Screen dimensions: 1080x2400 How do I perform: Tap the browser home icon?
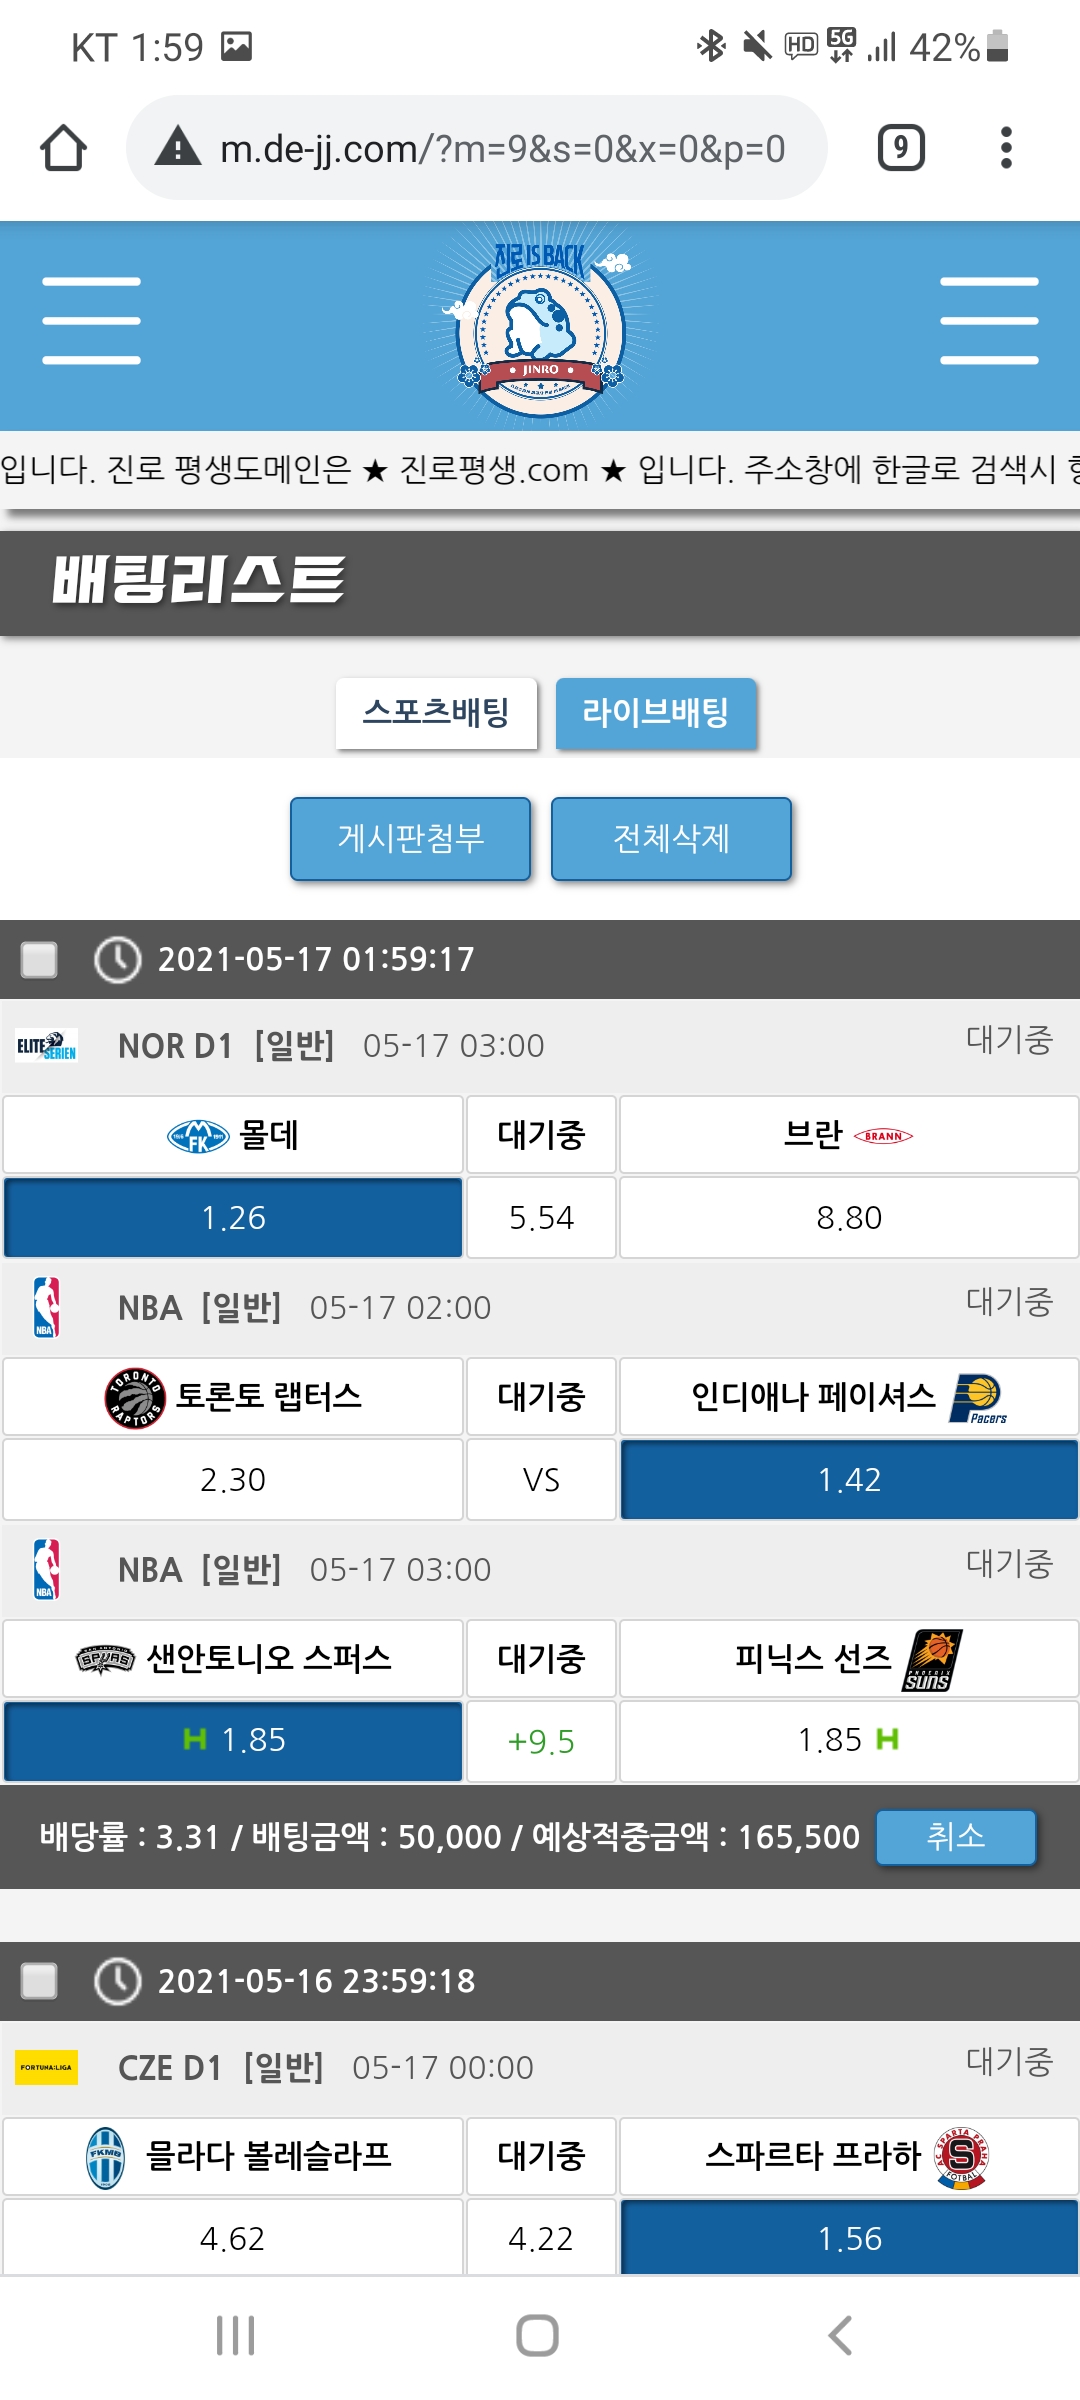point(63,148)
